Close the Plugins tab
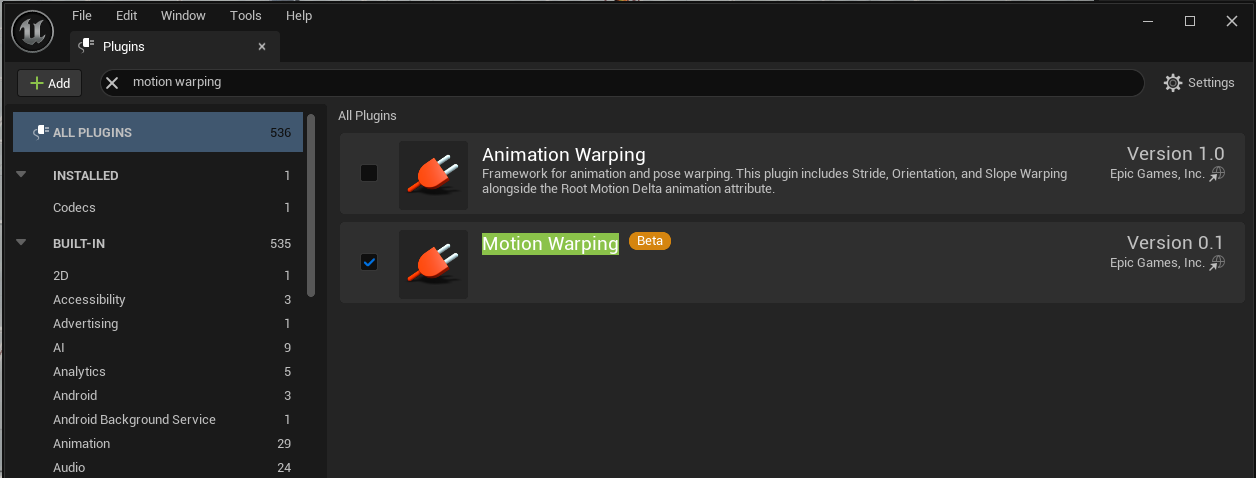Image resolution: width=1256 pixels, height=478 pixels. pos(262,46)
